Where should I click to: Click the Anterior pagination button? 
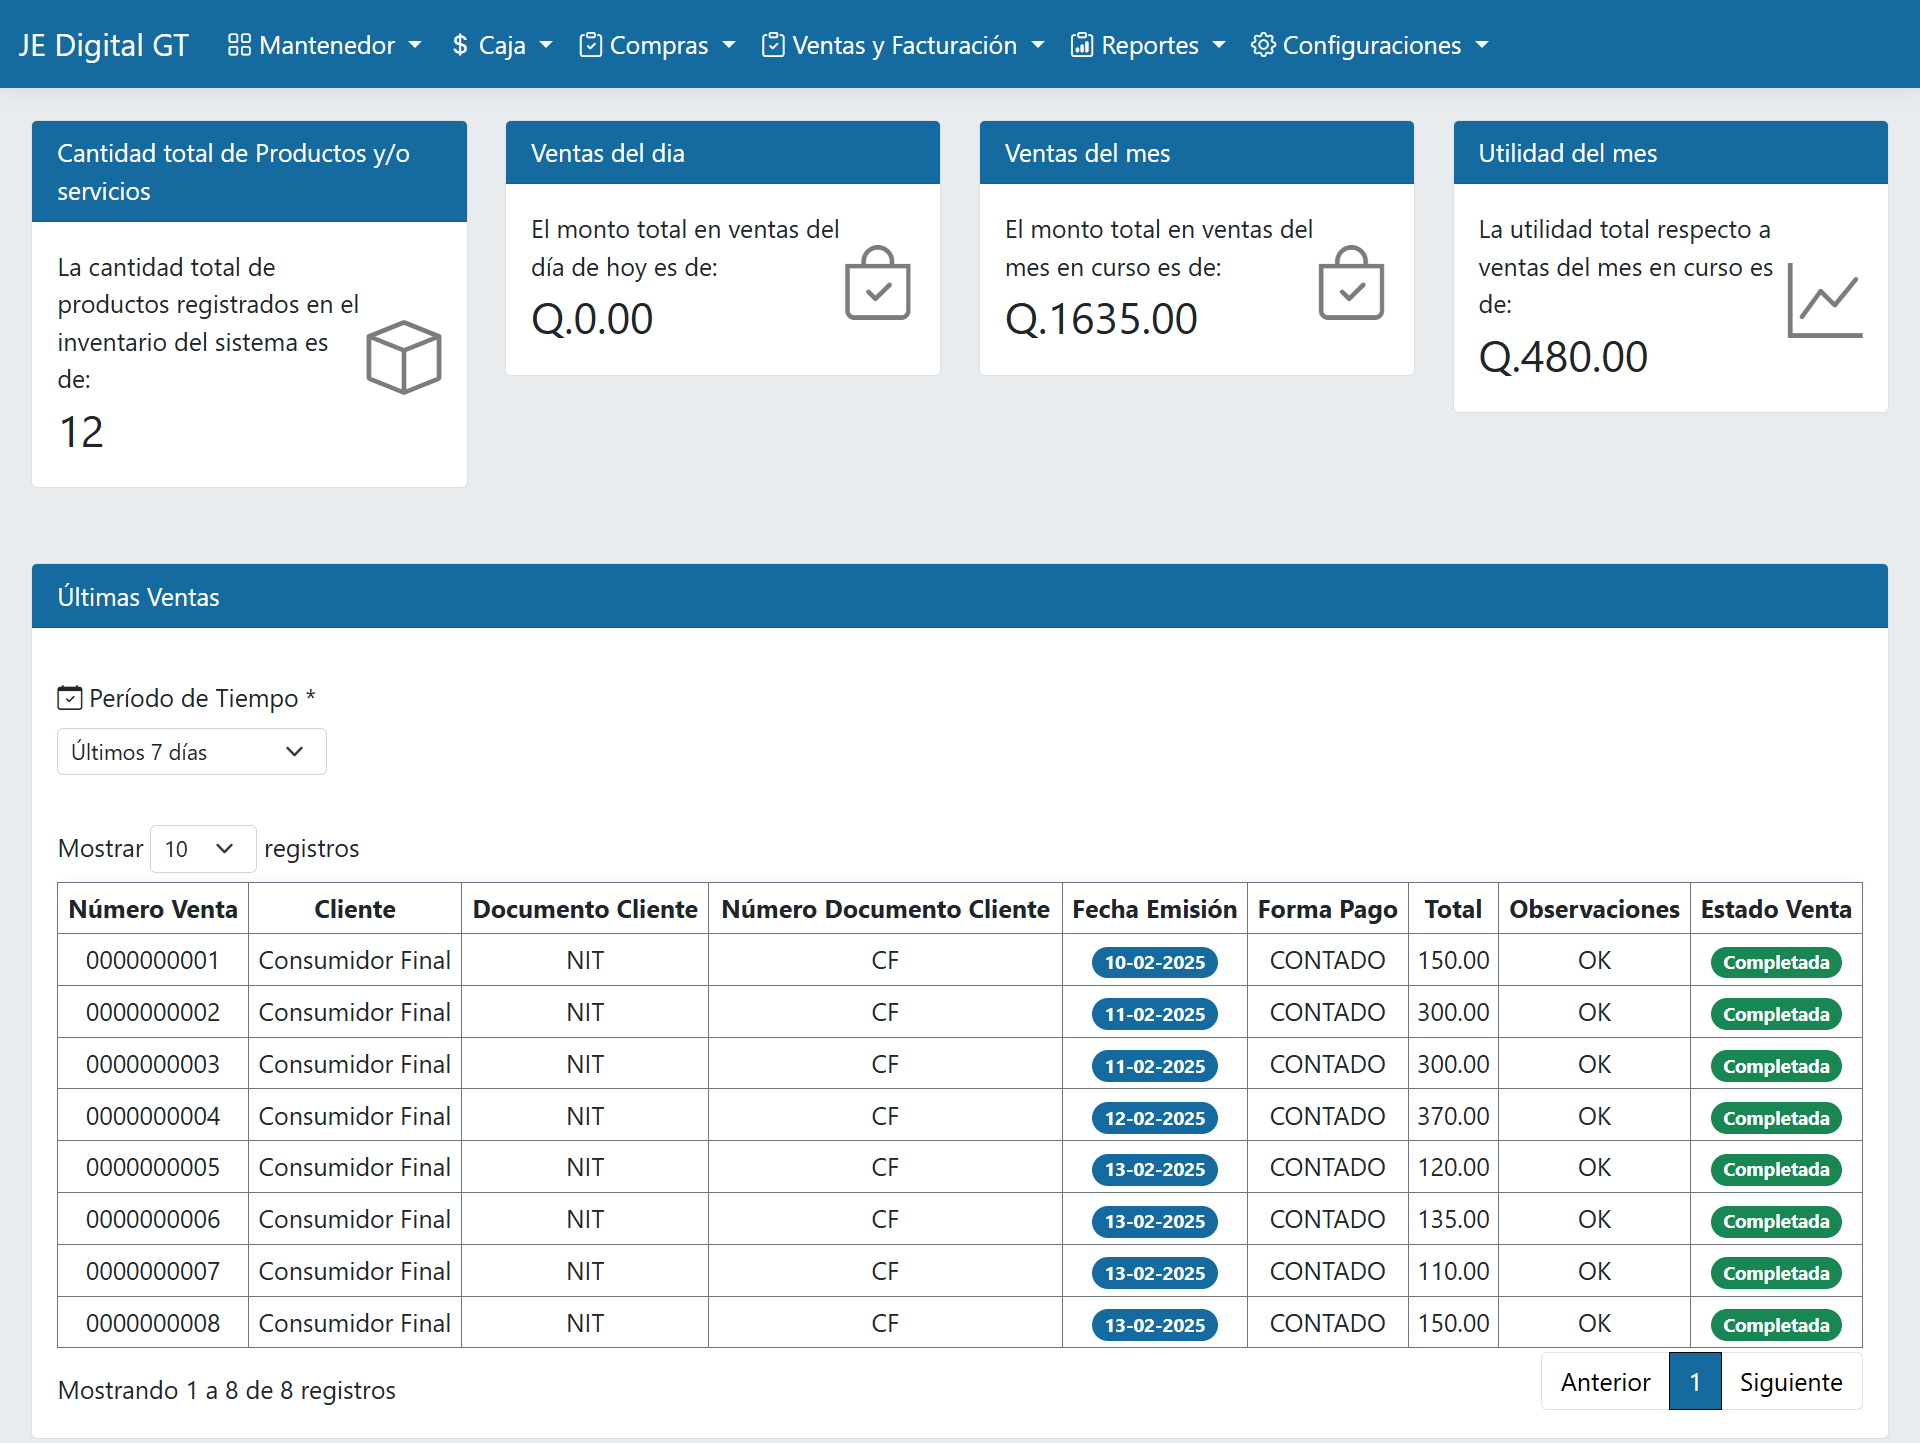(1605, 1382)
